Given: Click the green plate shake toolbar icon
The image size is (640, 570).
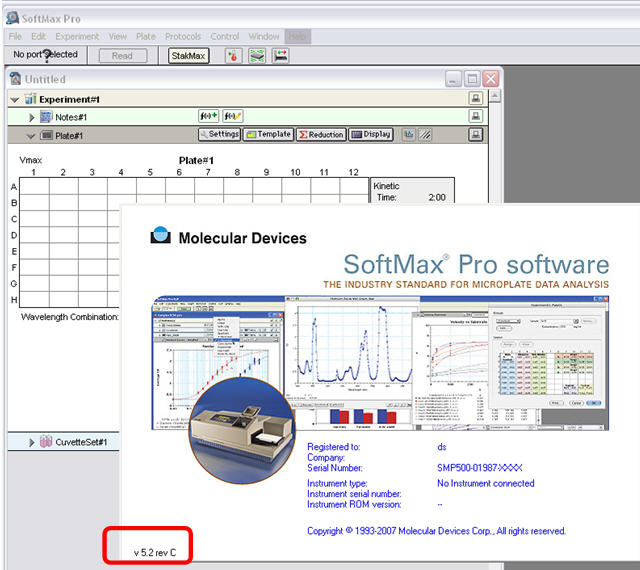Looking at the screenshot, I should [x=257, y=56].
